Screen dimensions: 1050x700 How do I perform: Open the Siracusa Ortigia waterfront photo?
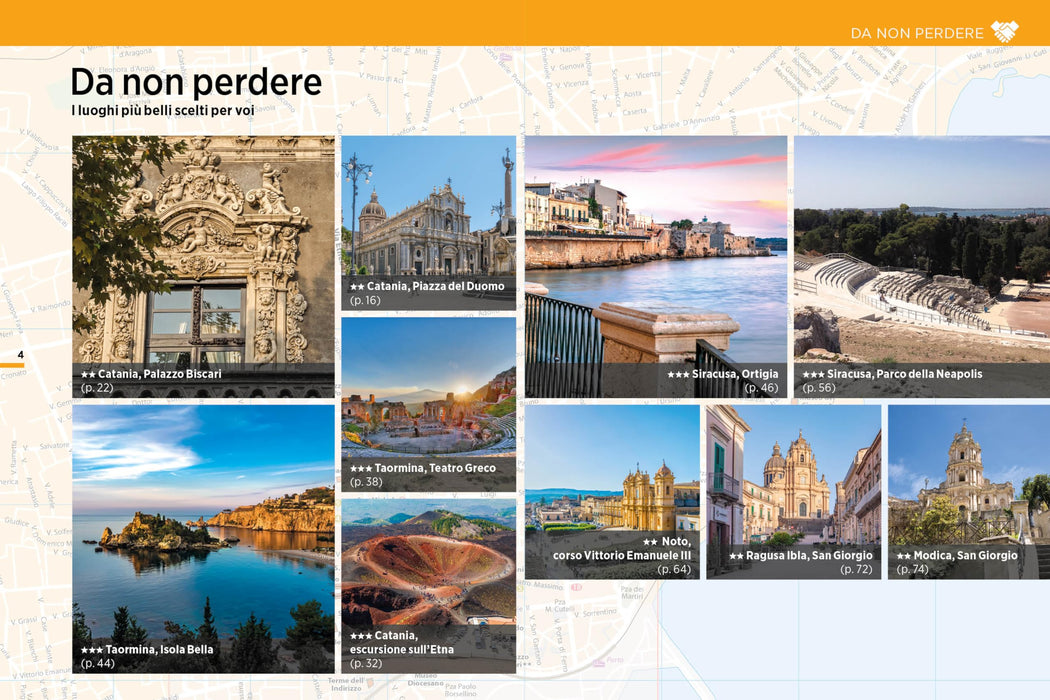click(656, 267)
